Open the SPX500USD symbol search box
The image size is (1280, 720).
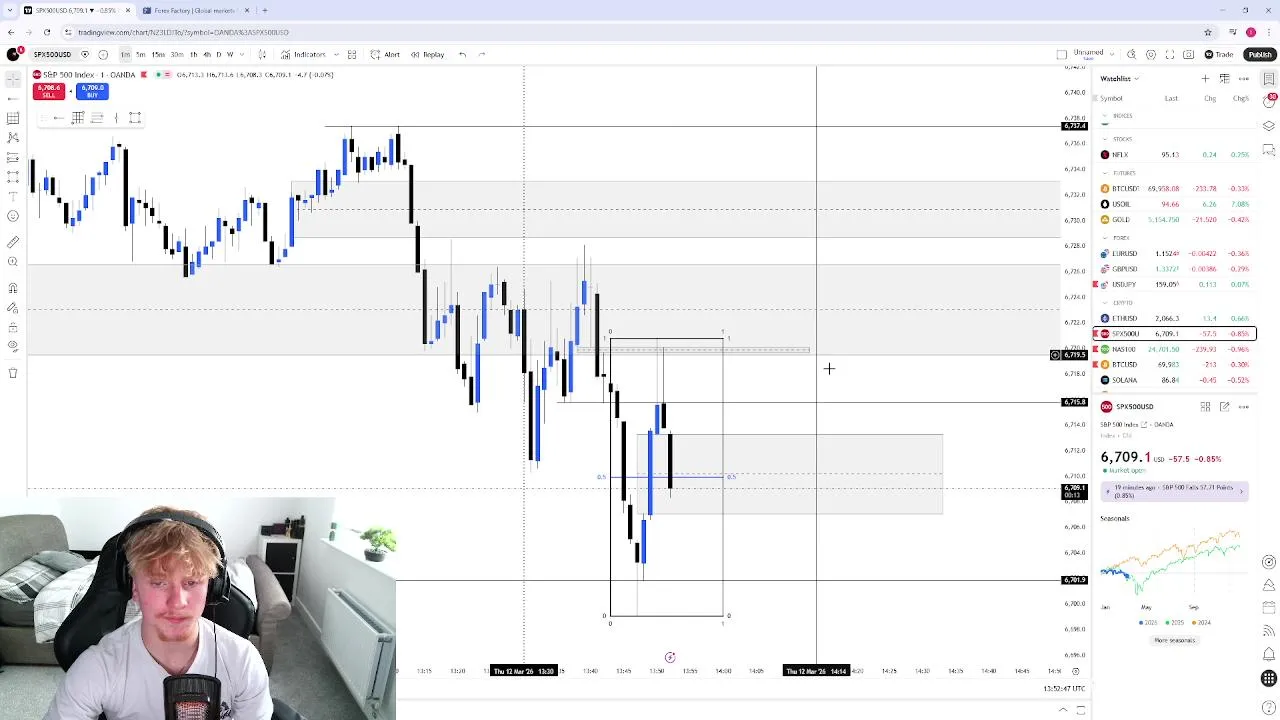point(51,54)
